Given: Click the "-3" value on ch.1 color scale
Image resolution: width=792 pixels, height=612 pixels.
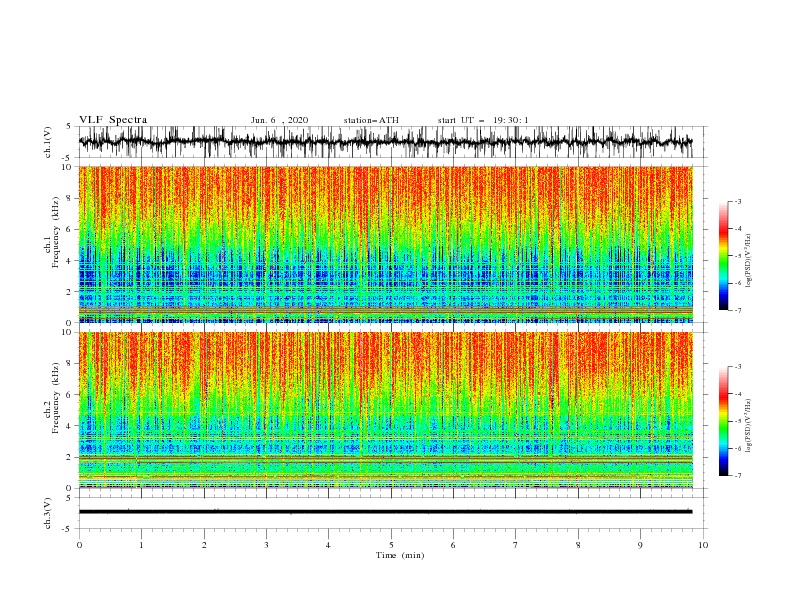Looking at the screenshot, I should click(737, 201).
